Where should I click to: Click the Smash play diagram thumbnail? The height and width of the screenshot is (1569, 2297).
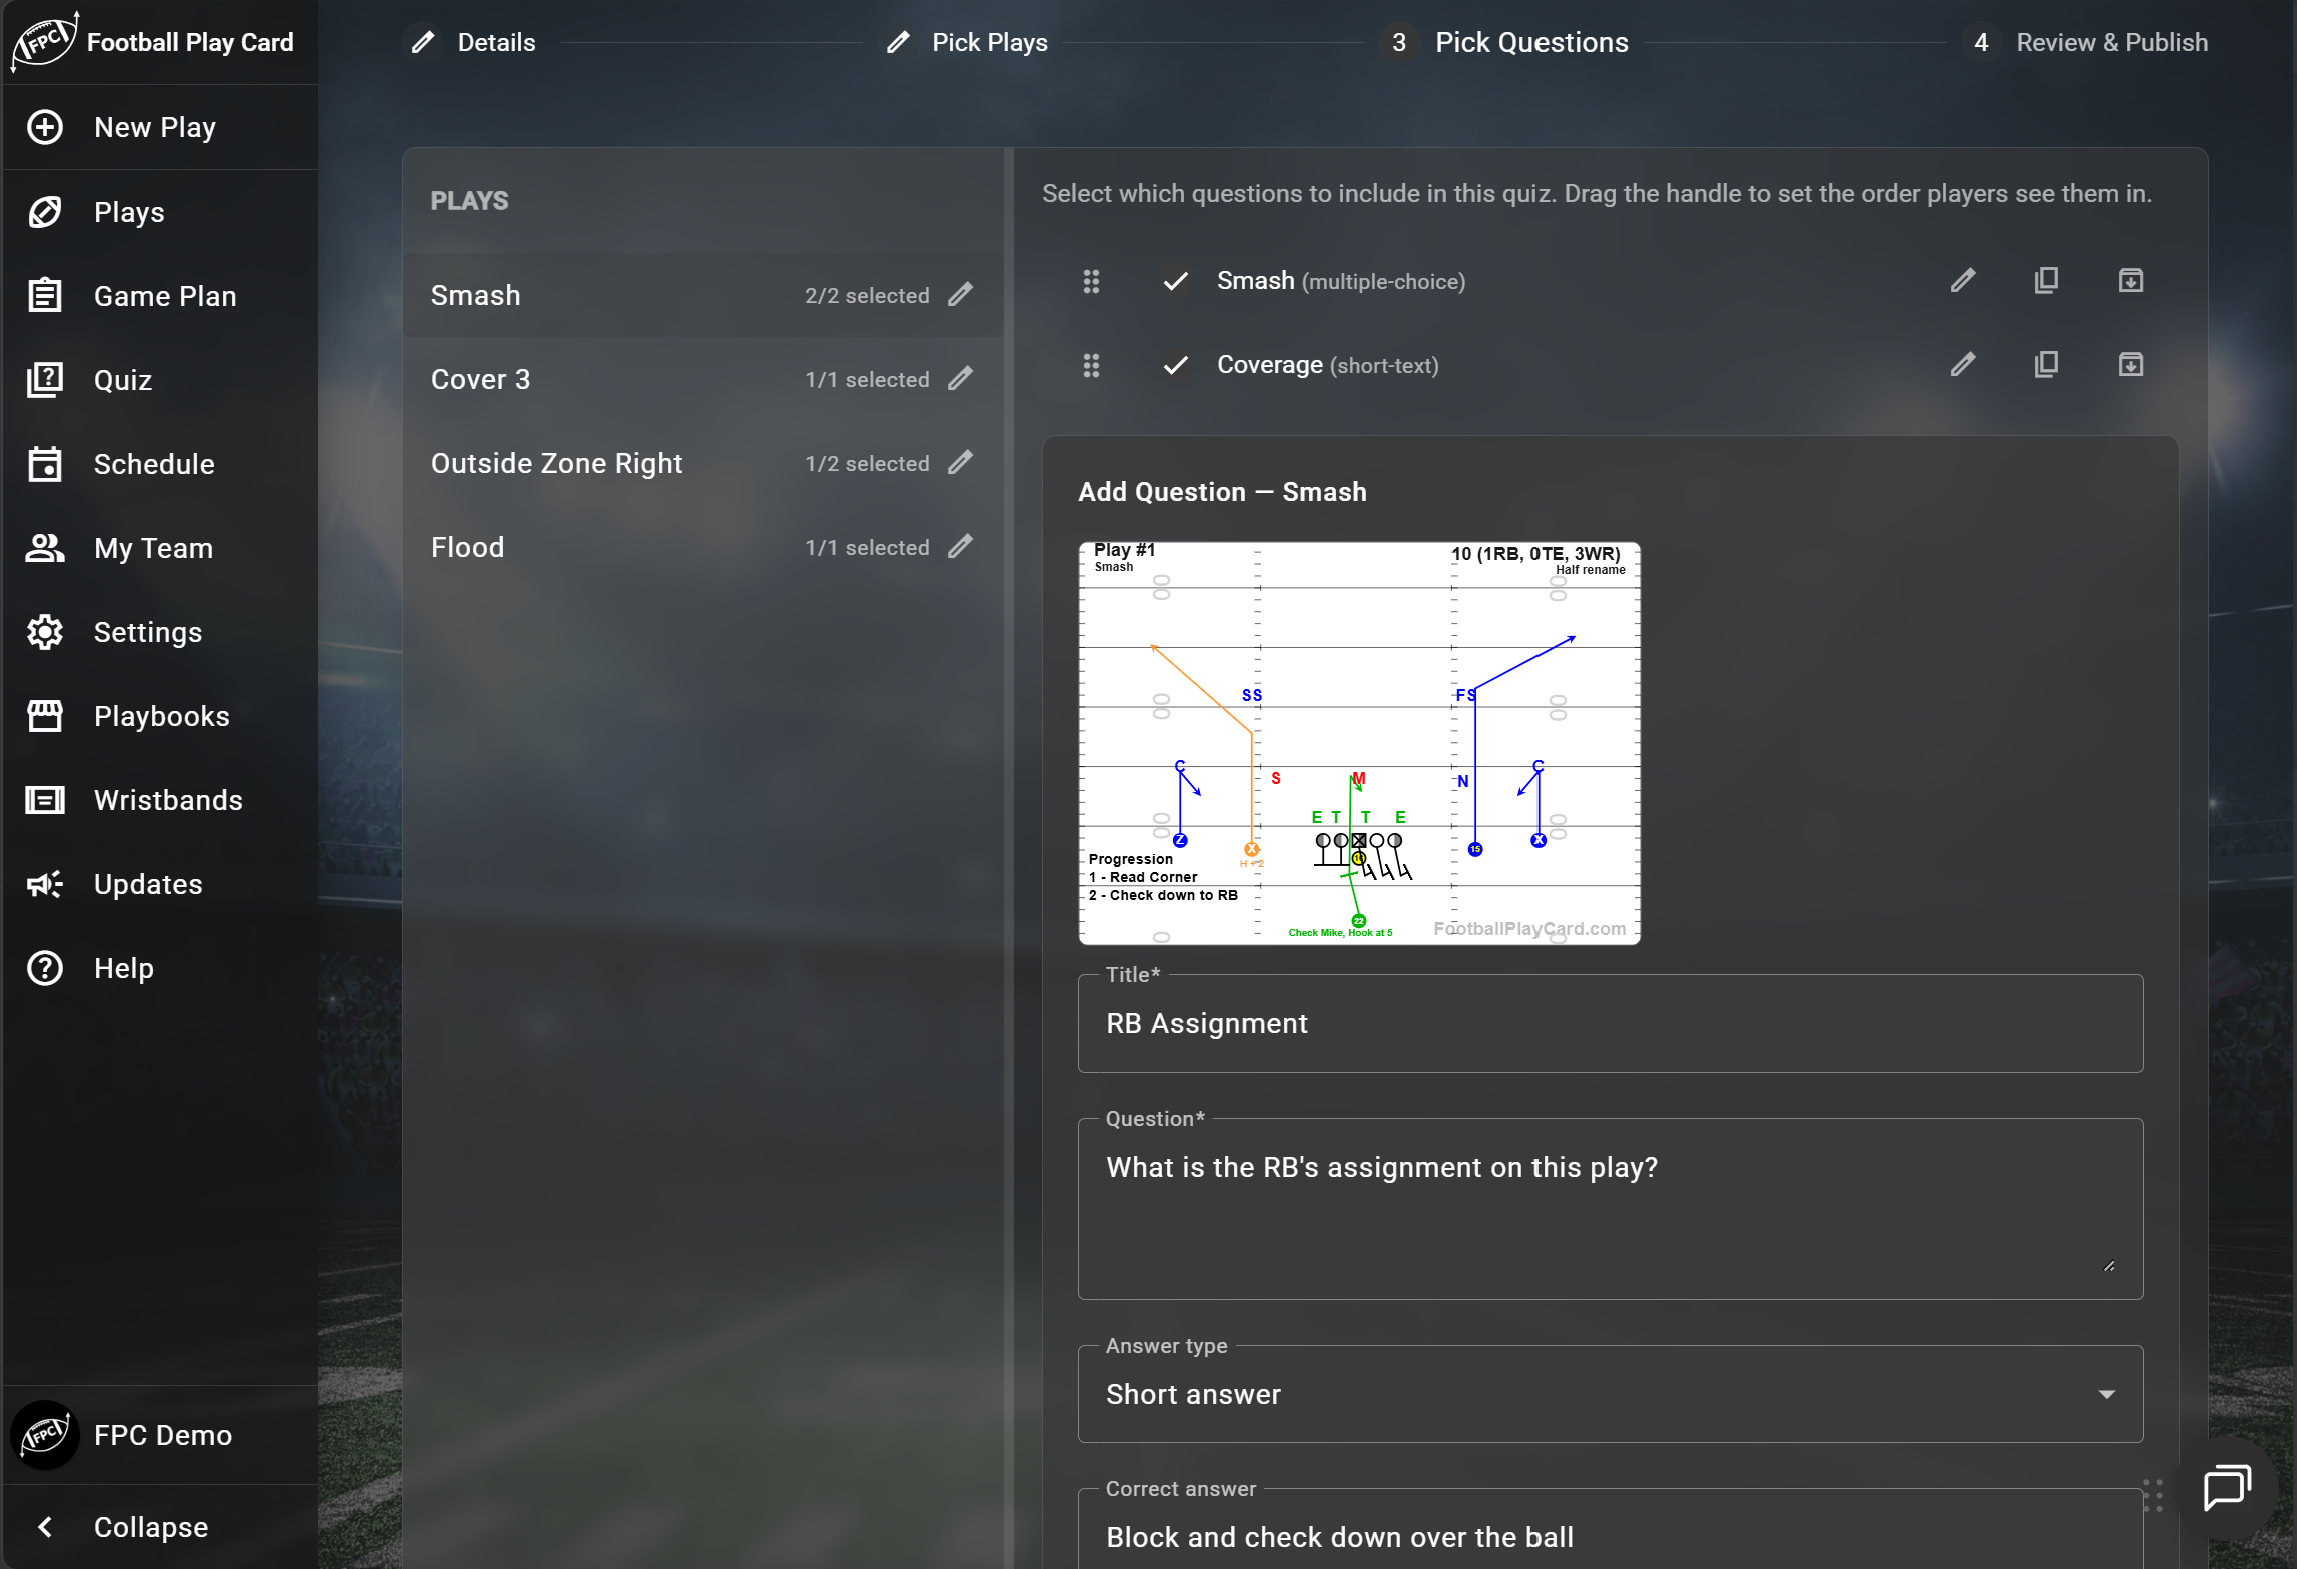(x=1359, y=743)
